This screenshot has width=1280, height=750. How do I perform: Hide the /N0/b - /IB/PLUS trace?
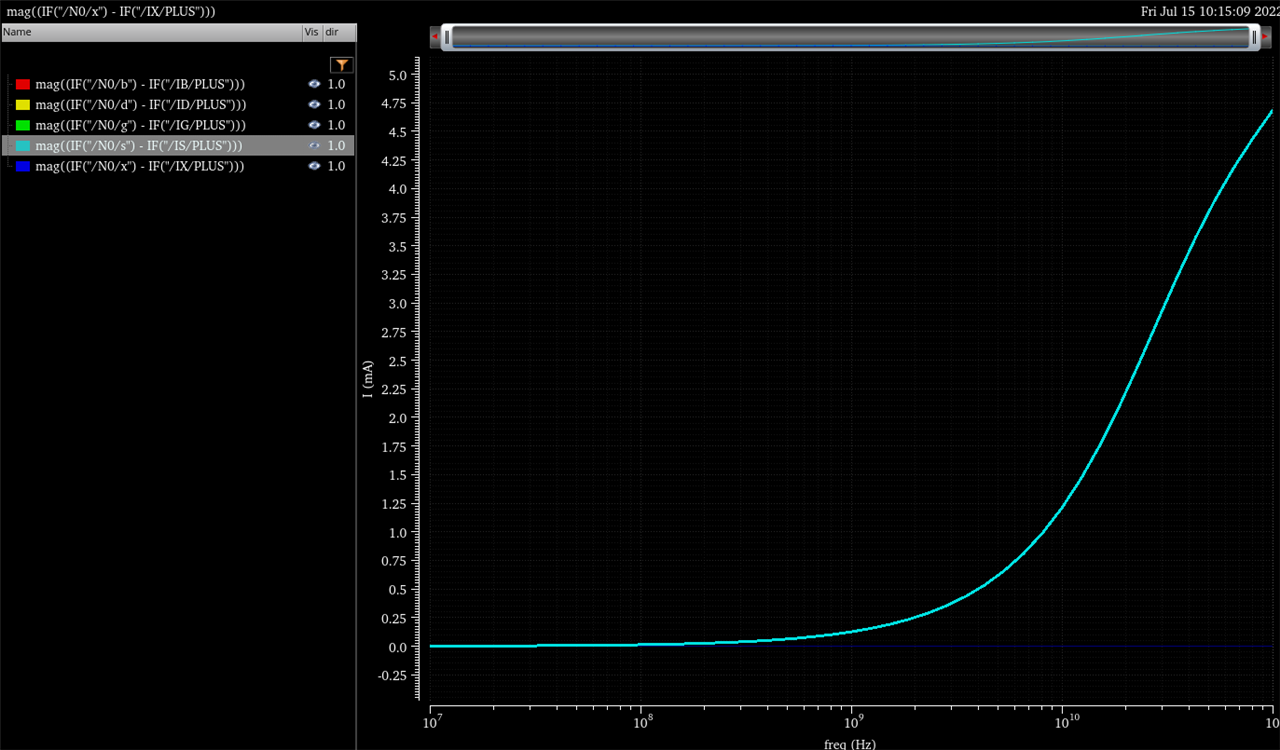tap(314, 84)
